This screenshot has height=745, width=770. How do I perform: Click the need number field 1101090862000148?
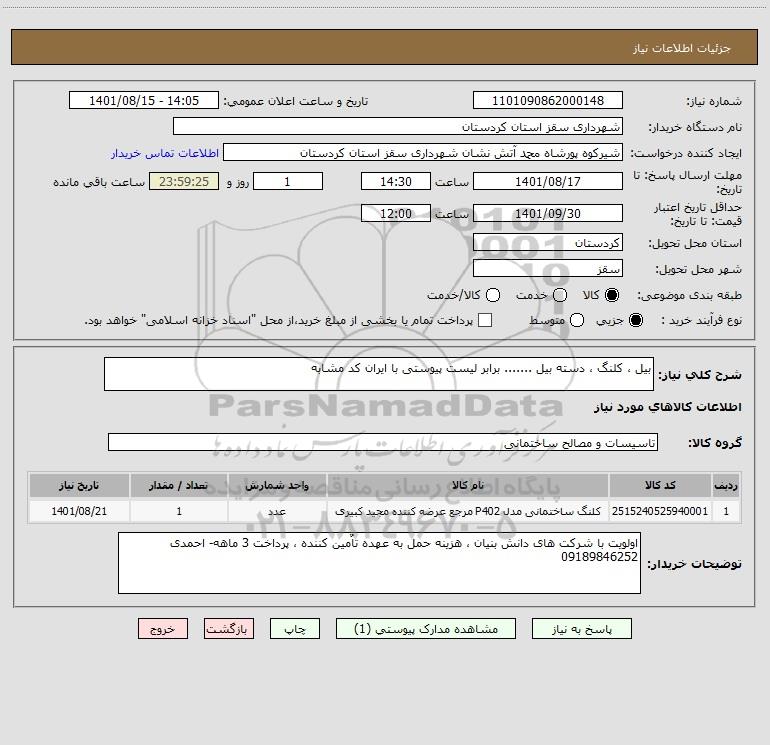pos(548,100)
